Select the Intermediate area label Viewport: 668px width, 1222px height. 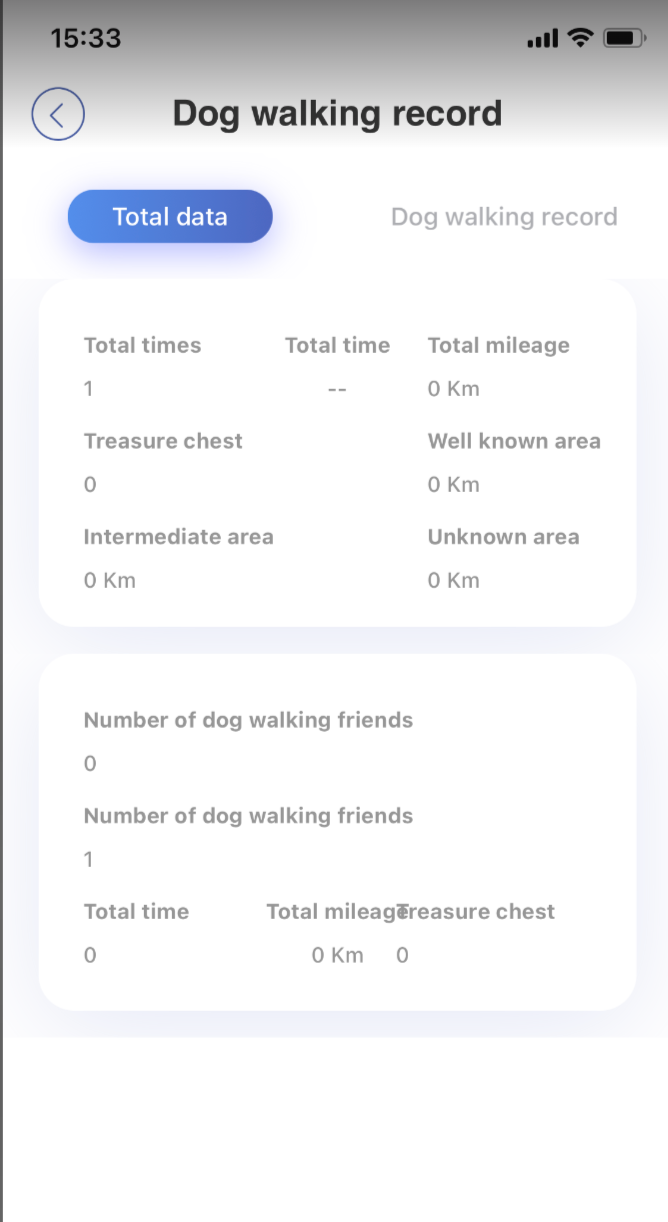pyautogui.click(x=178, y=537)
